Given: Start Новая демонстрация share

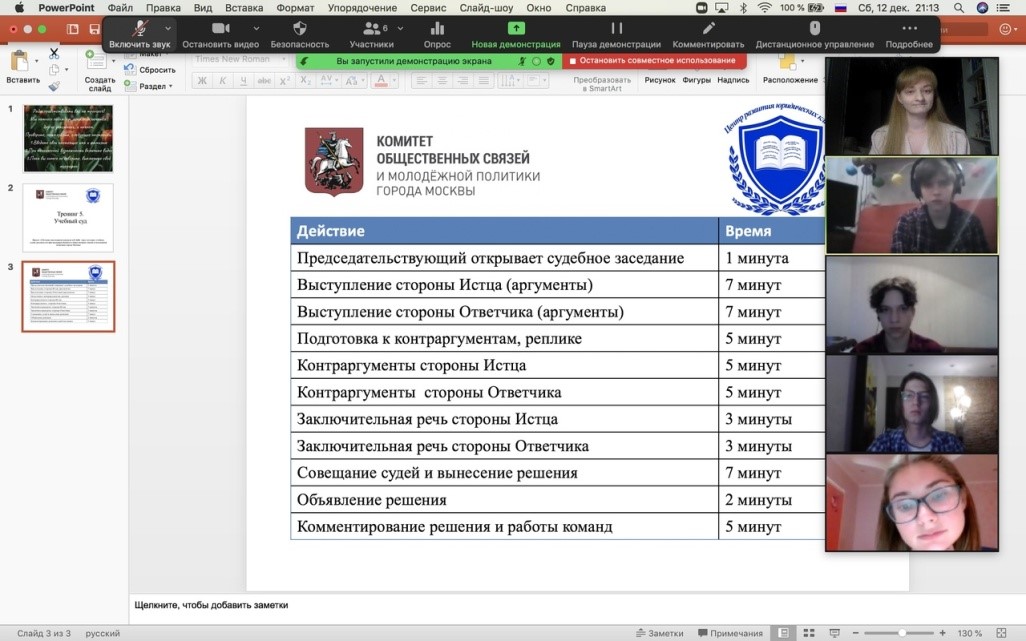Looking at the screenshot, I should [x=516, y=35].
